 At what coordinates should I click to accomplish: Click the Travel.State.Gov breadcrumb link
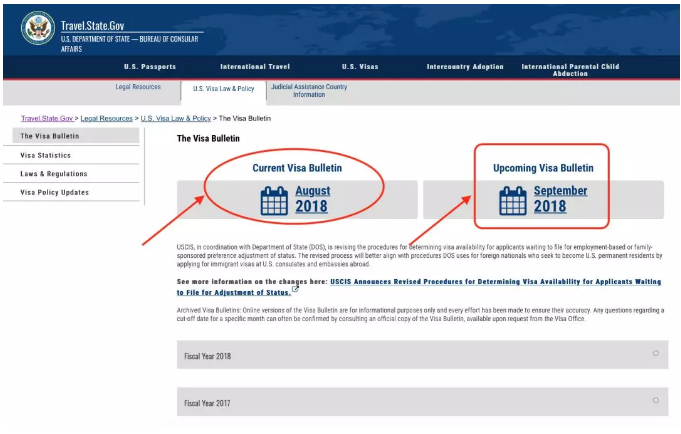[47, 118]
